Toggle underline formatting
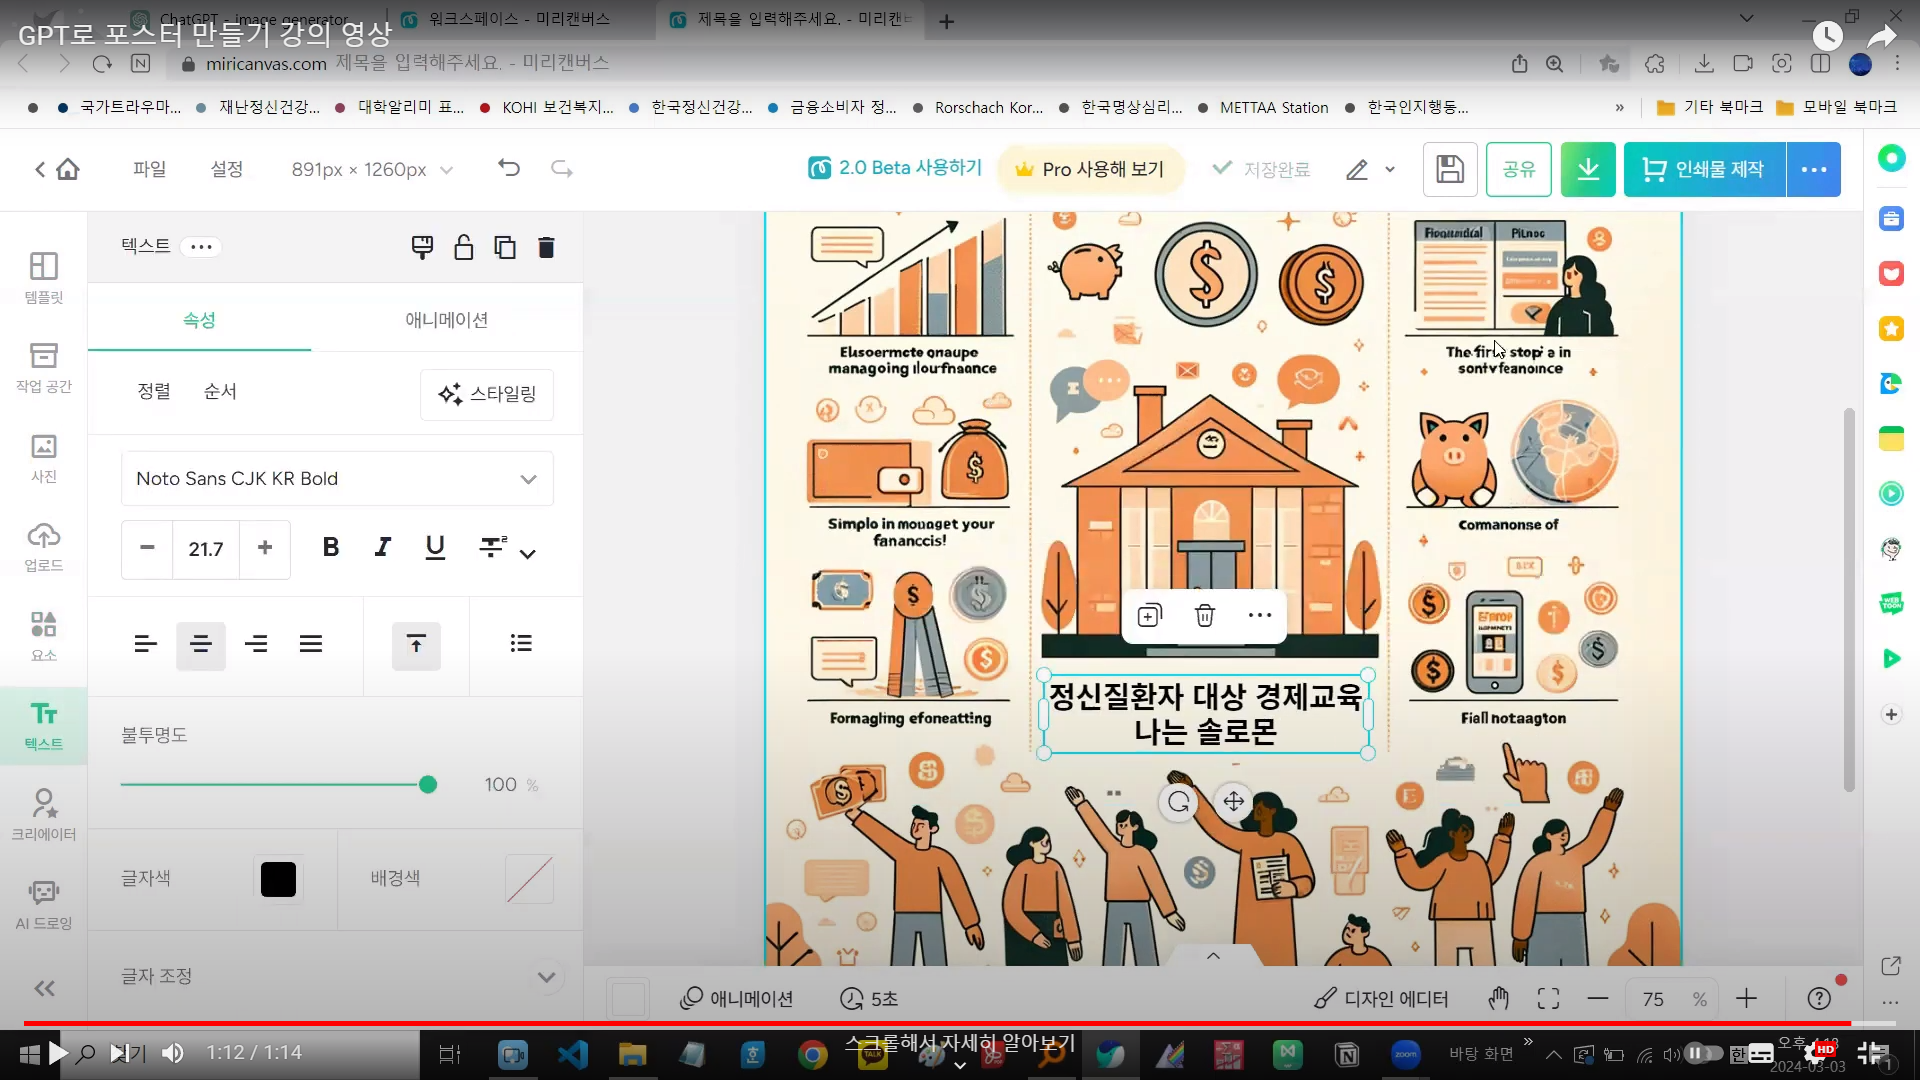The image size is (1920, 1080). pyautogui.click(x=435, y=547)
